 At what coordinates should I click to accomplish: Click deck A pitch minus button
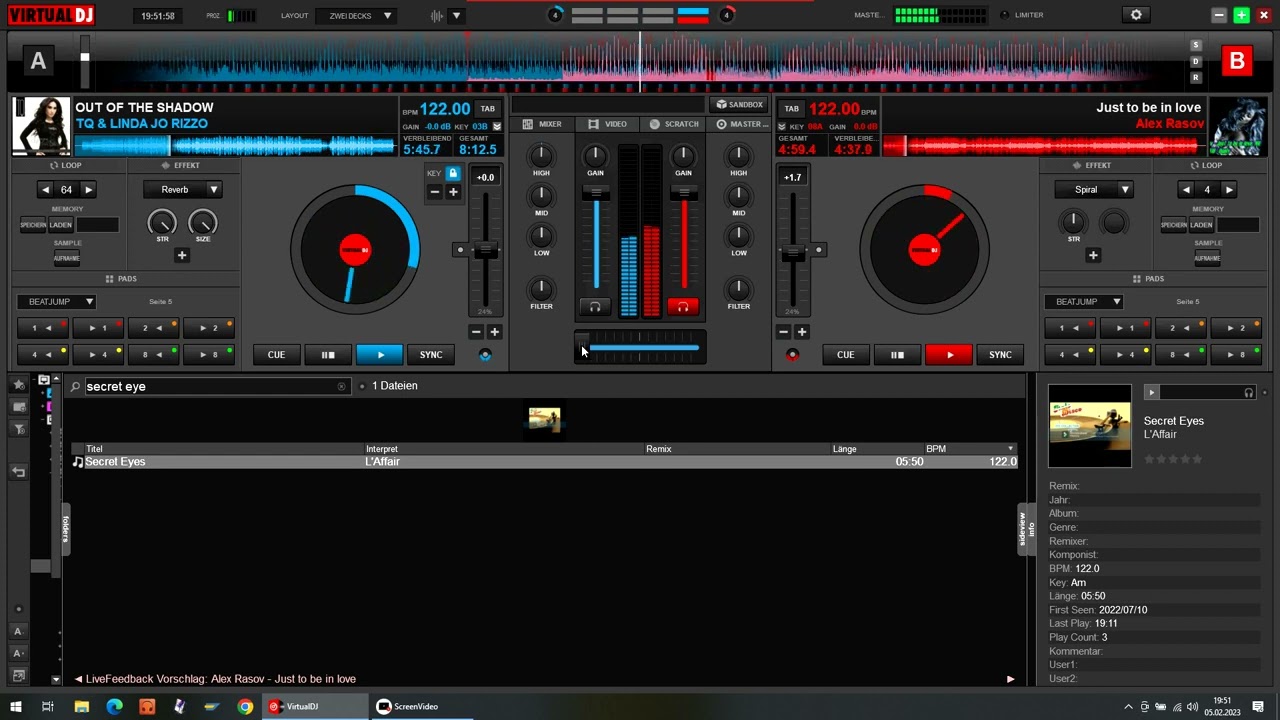point(476,332)
